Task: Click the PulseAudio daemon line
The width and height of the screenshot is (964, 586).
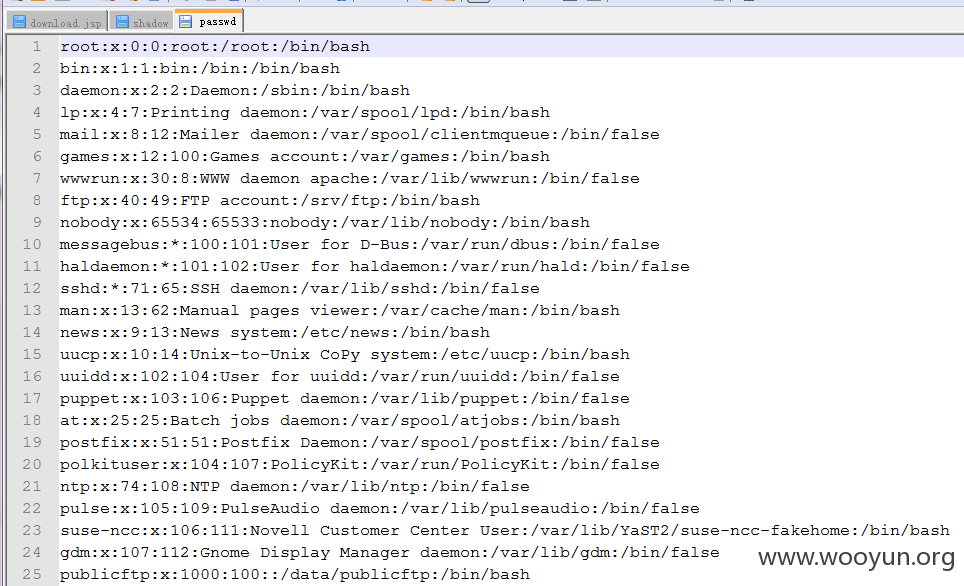Action: (380, 509)
